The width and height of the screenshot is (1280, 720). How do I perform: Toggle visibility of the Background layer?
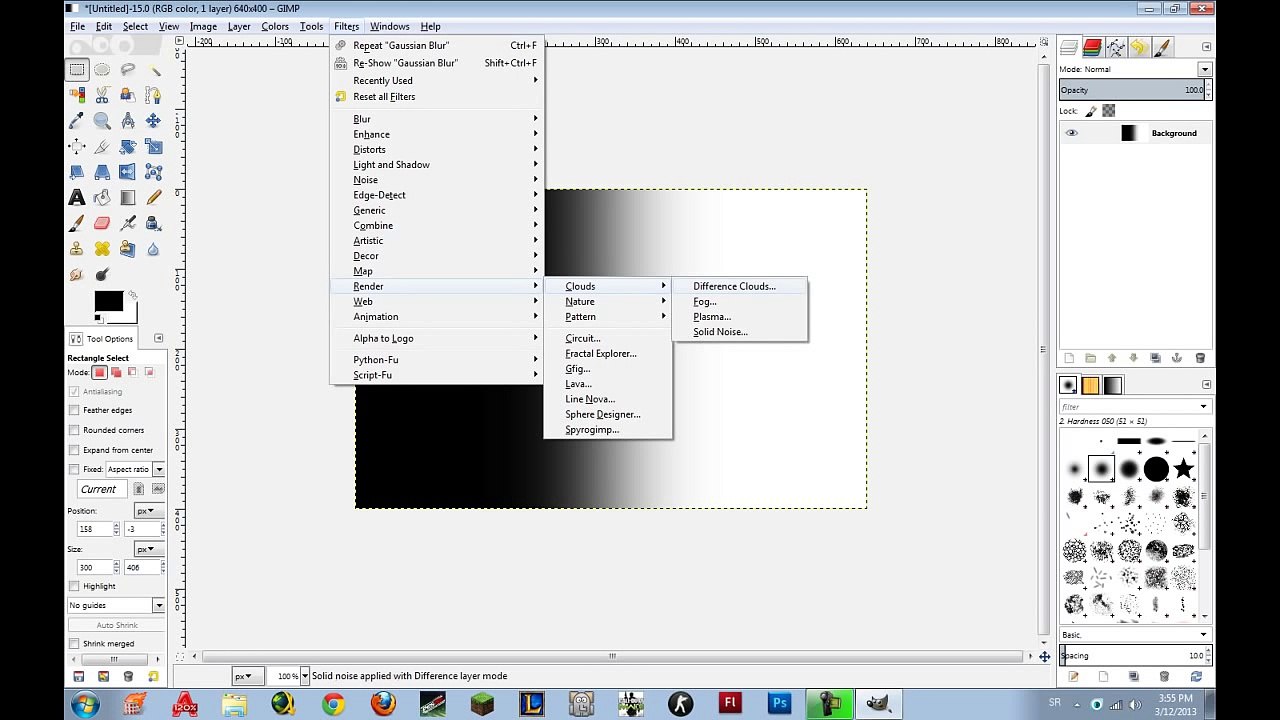click(1072, 133)
